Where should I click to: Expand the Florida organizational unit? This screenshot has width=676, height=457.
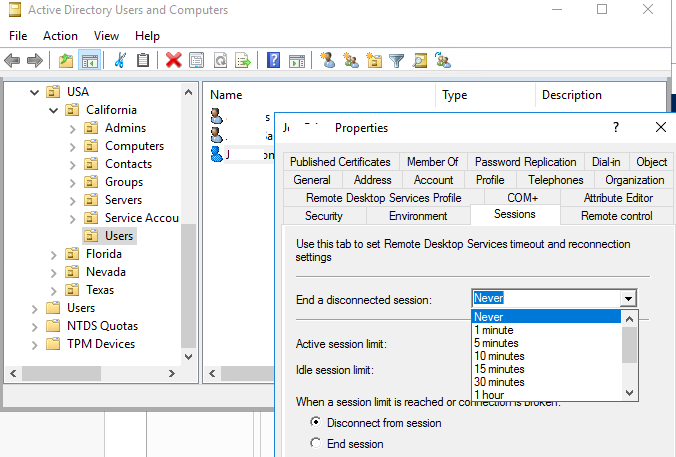(x=54, y=254)
